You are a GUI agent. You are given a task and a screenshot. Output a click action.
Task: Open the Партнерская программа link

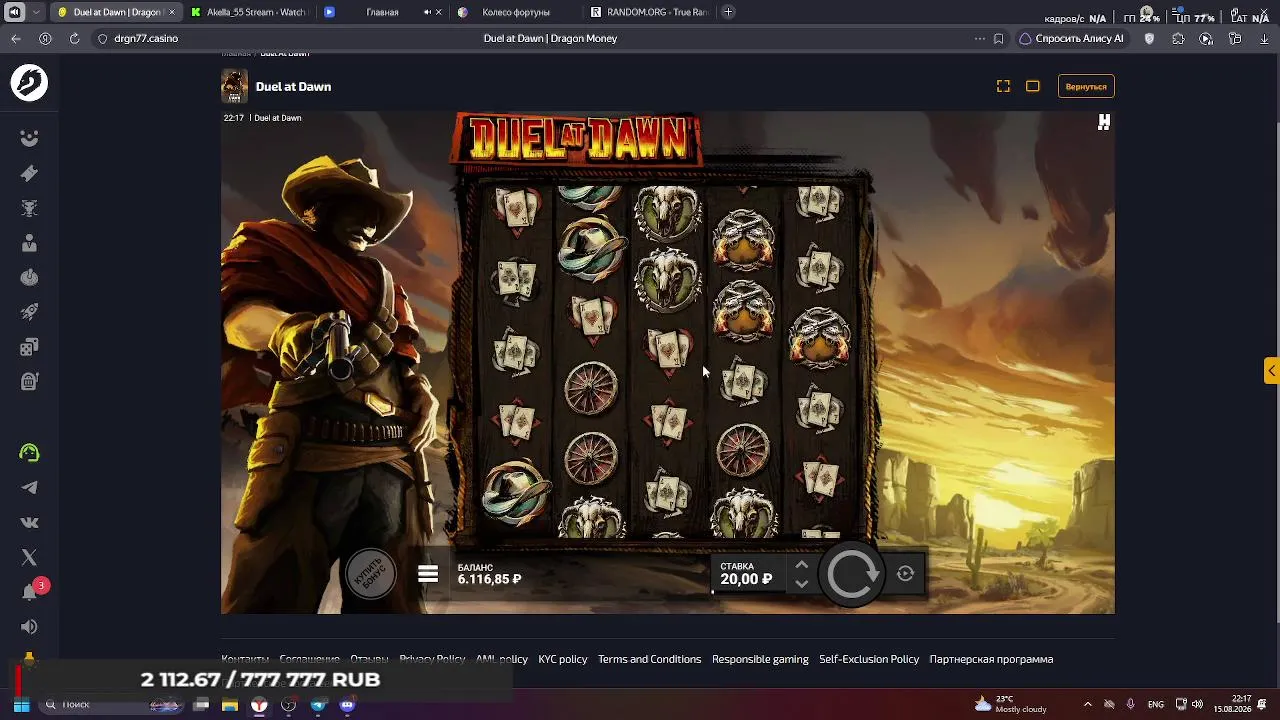[991, 659]
